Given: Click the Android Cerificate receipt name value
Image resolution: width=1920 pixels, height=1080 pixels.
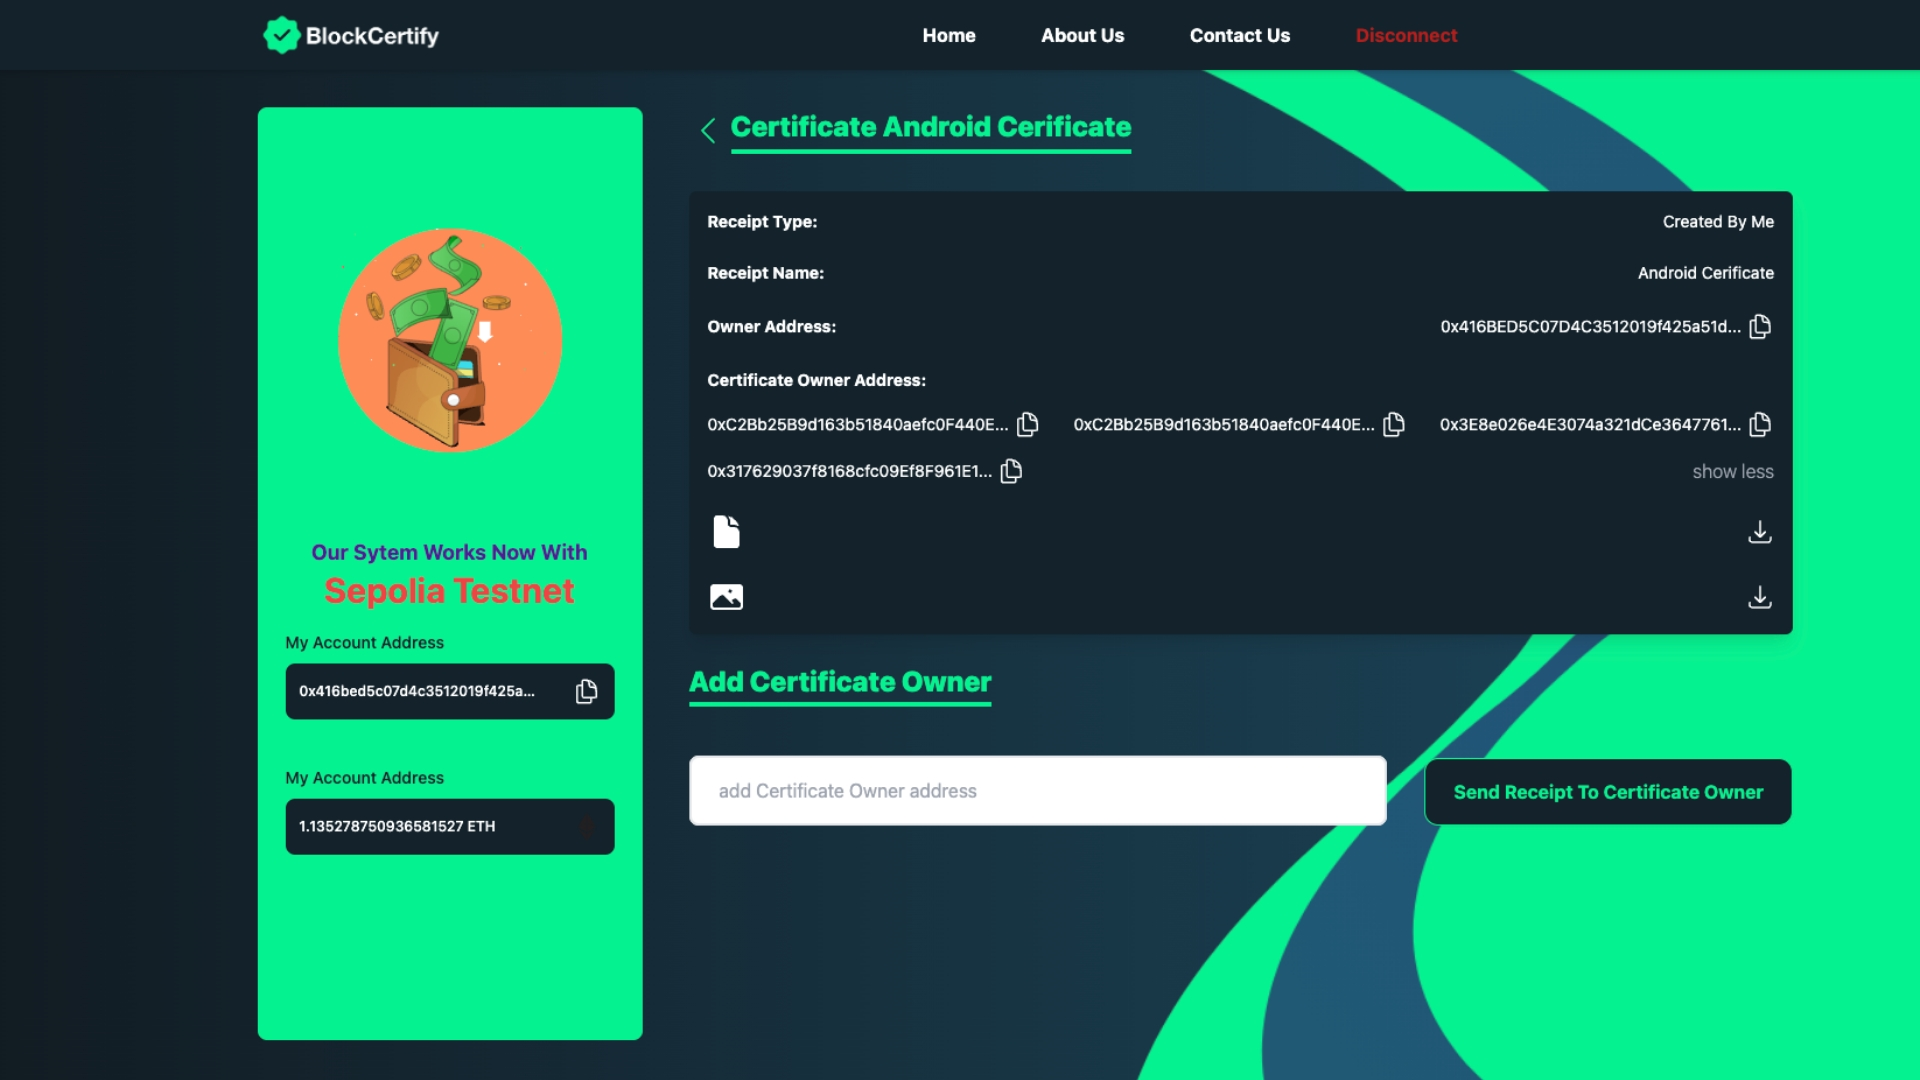Looking at the screenshot, I should (x=1705, y=273).
